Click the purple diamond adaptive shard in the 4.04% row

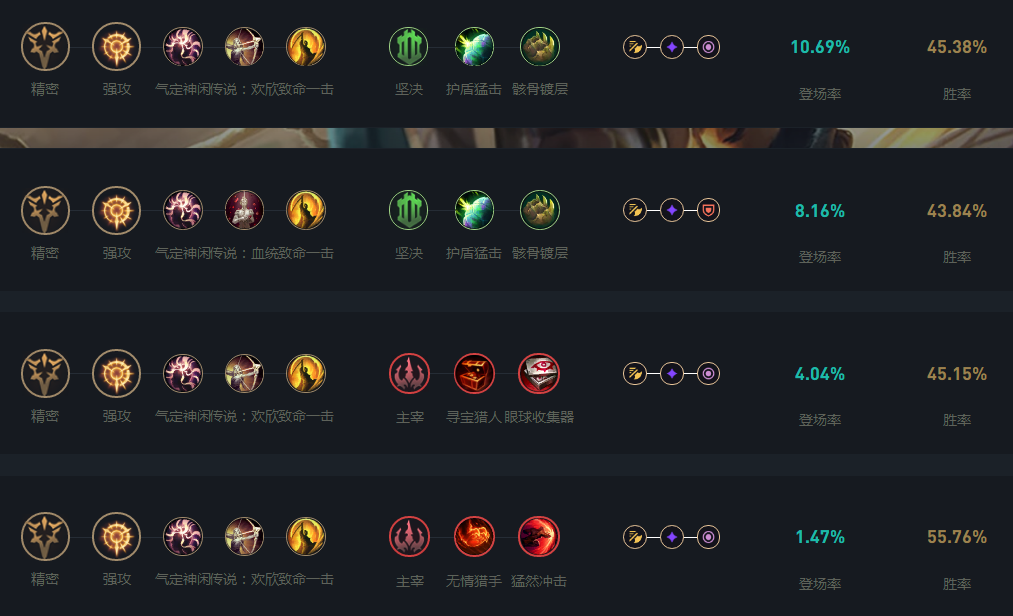(671, 374)
